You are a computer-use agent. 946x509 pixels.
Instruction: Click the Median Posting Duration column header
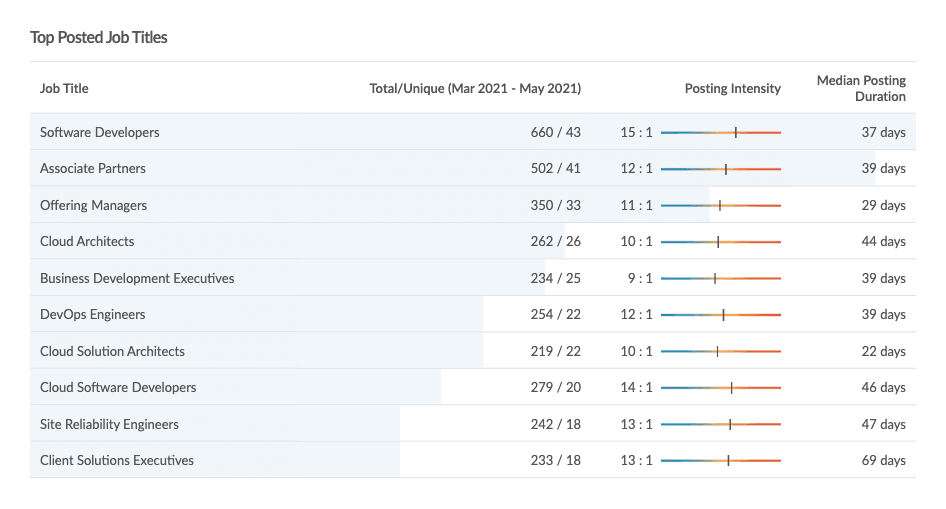tap(861, 88)
